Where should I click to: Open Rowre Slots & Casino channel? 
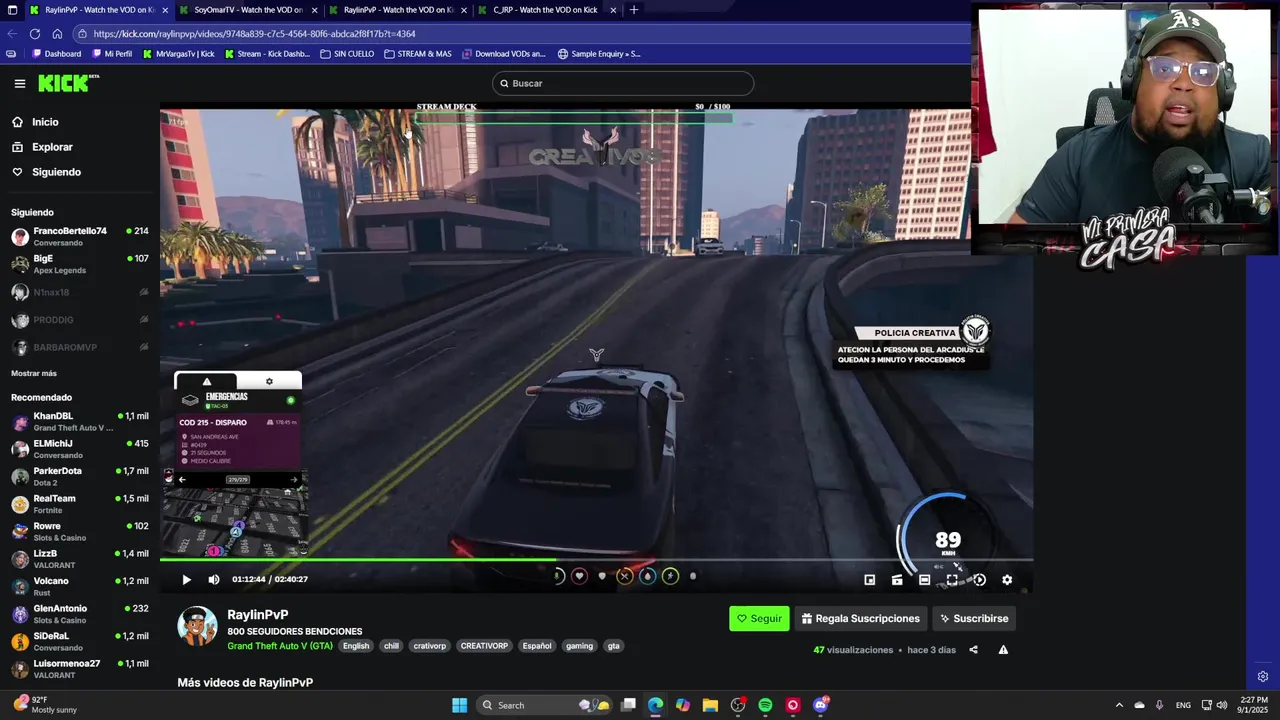[x=80, y=531]
